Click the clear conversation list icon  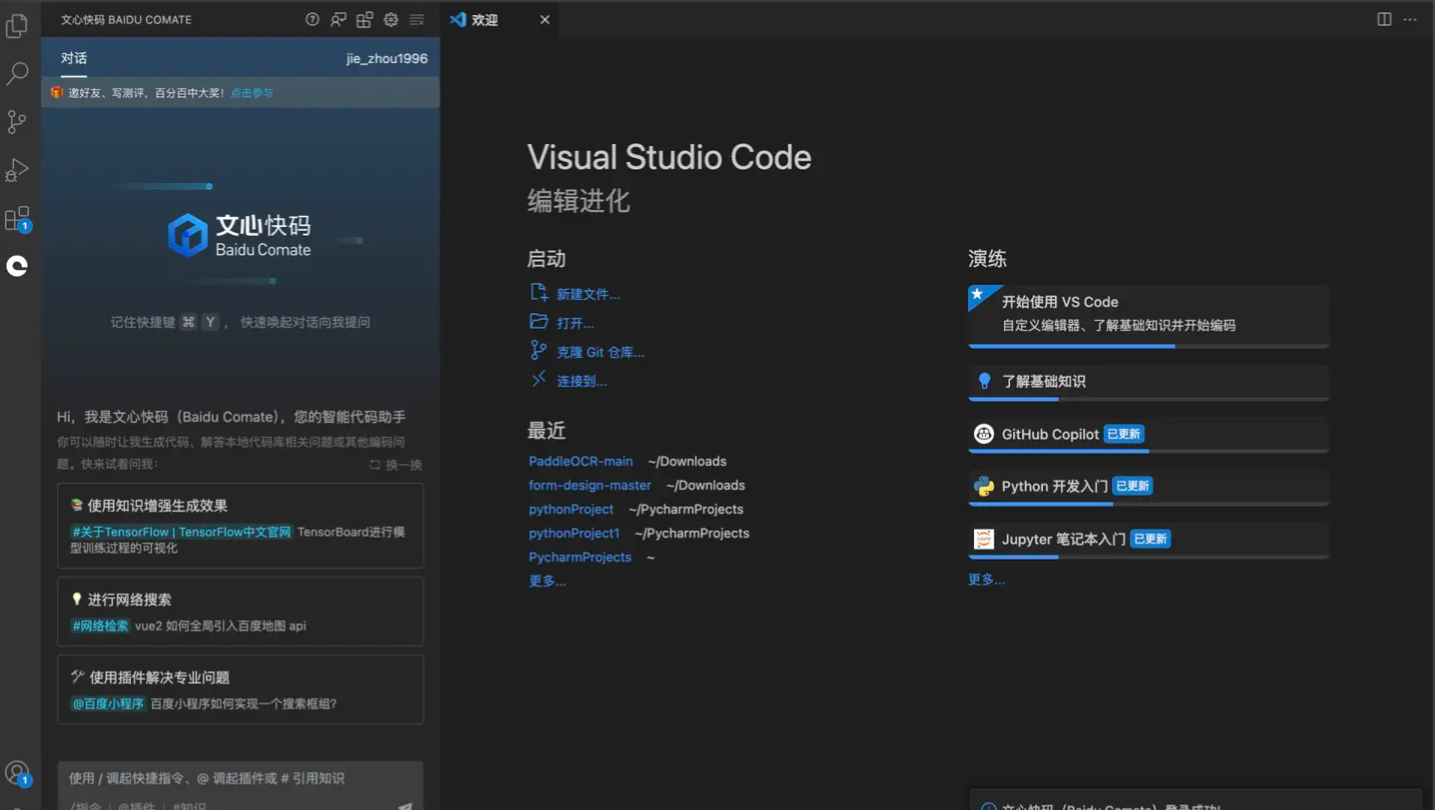tap(417, 19)
